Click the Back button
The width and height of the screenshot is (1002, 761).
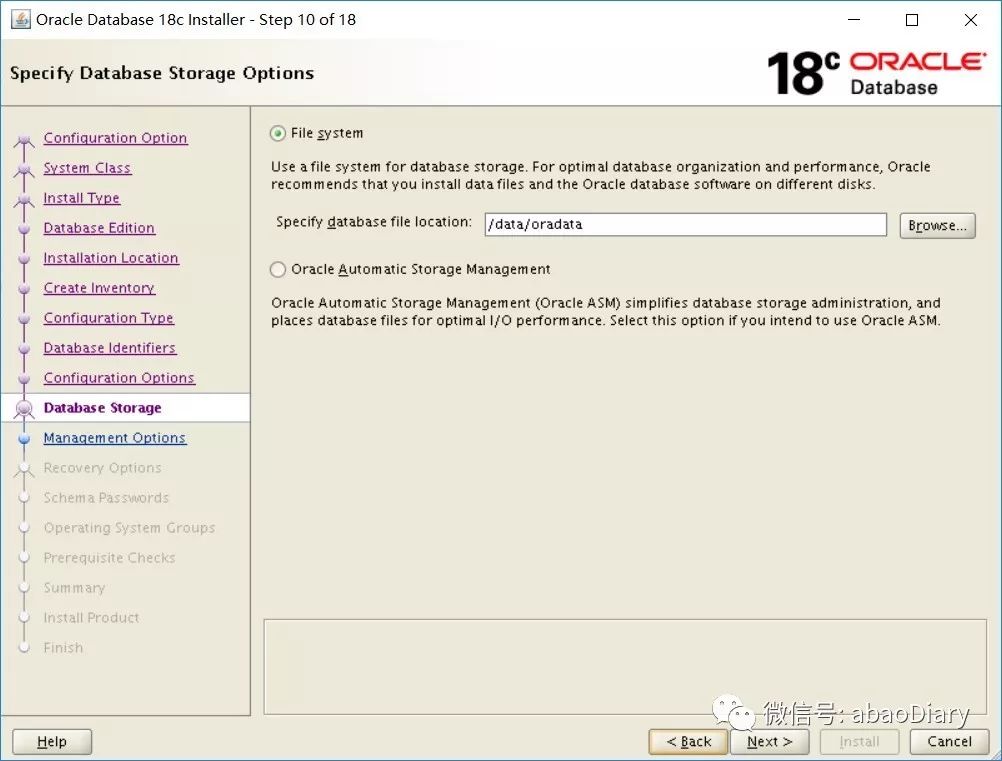coord(688,742)
